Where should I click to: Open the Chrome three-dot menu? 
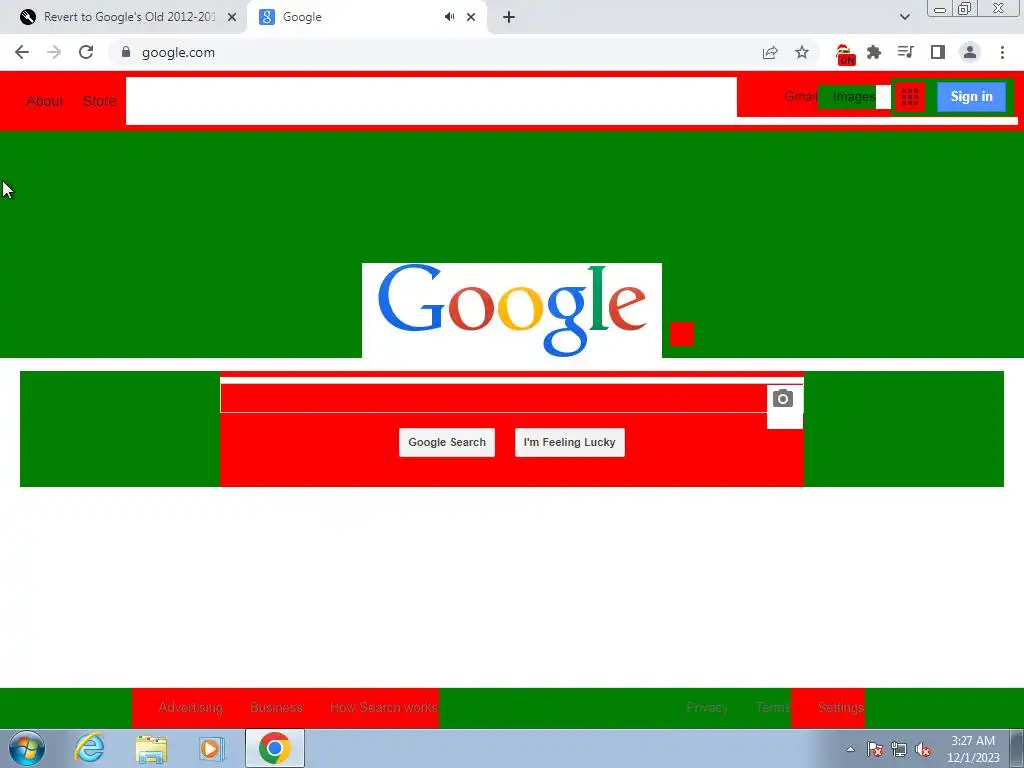[x=1002, y=52]
